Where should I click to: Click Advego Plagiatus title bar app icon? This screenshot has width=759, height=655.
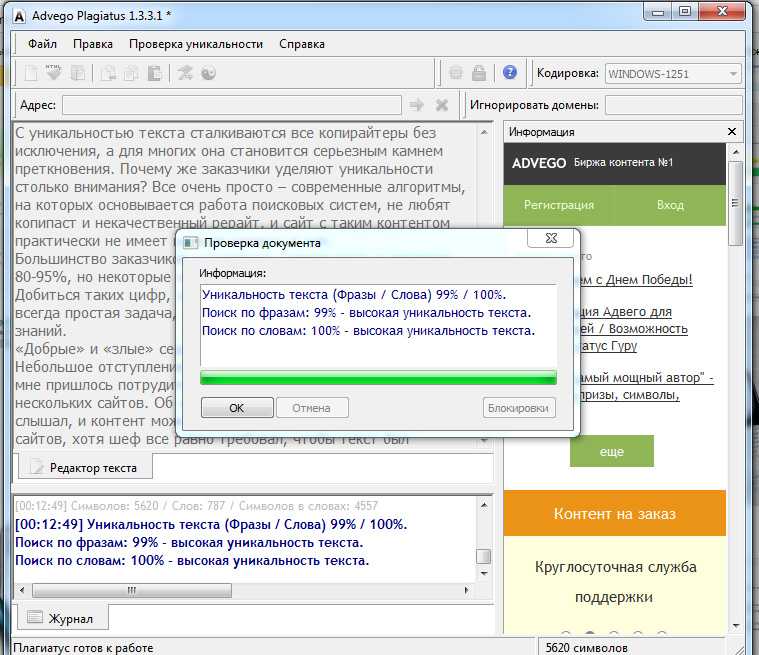pos(19,16)
